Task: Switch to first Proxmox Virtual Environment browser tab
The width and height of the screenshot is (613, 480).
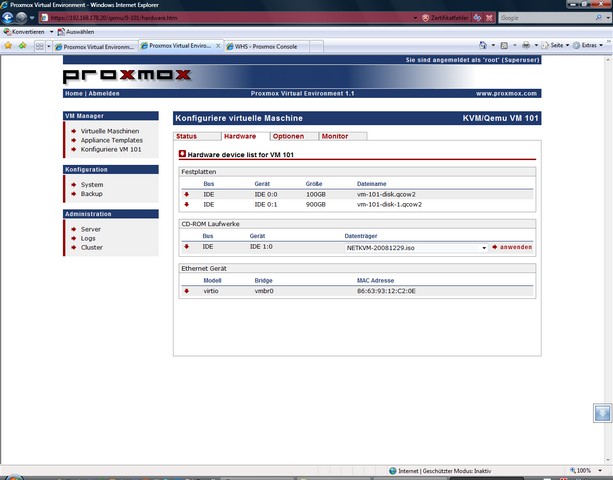Action: point(95,47)
